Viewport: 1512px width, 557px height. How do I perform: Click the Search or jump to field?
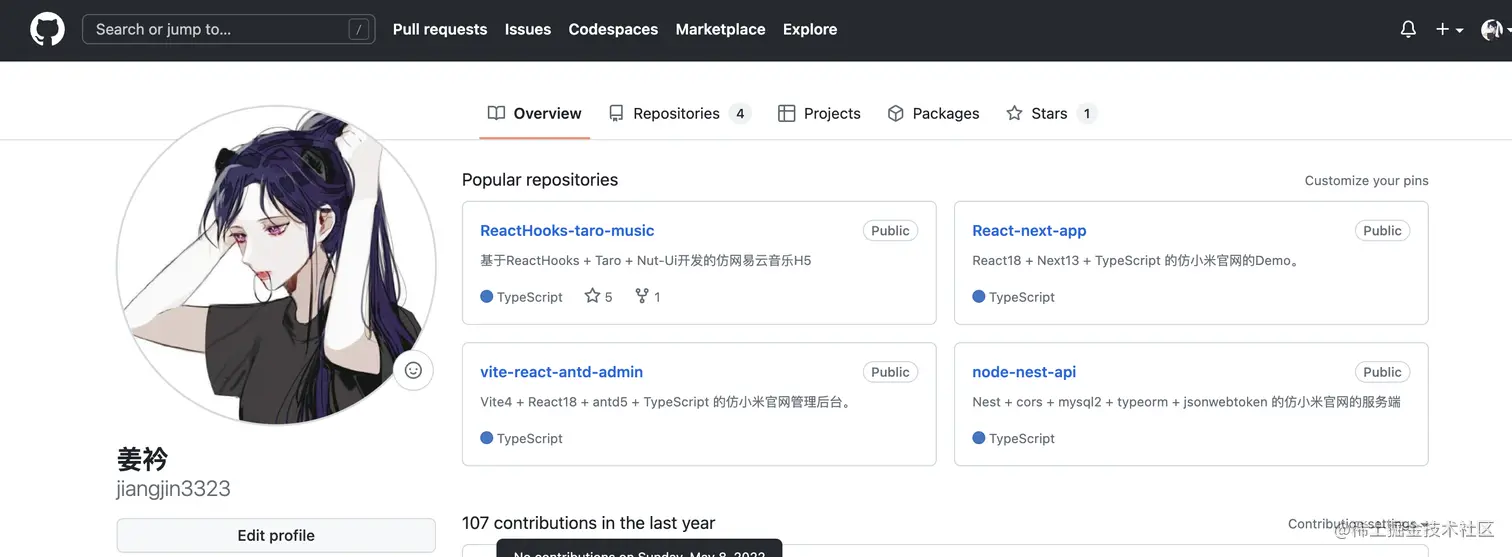[x=228, y=29]
